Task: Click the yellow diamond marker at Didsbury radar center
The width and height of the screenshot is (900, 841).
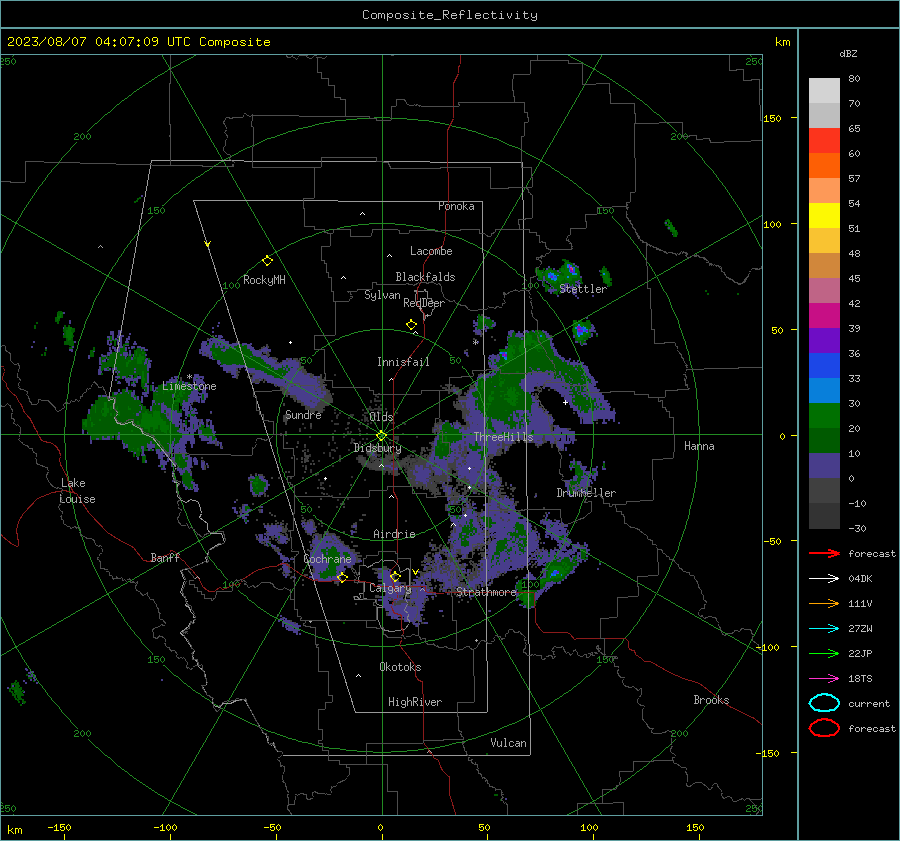Action: pyautogui.click(x=381, y=436)
